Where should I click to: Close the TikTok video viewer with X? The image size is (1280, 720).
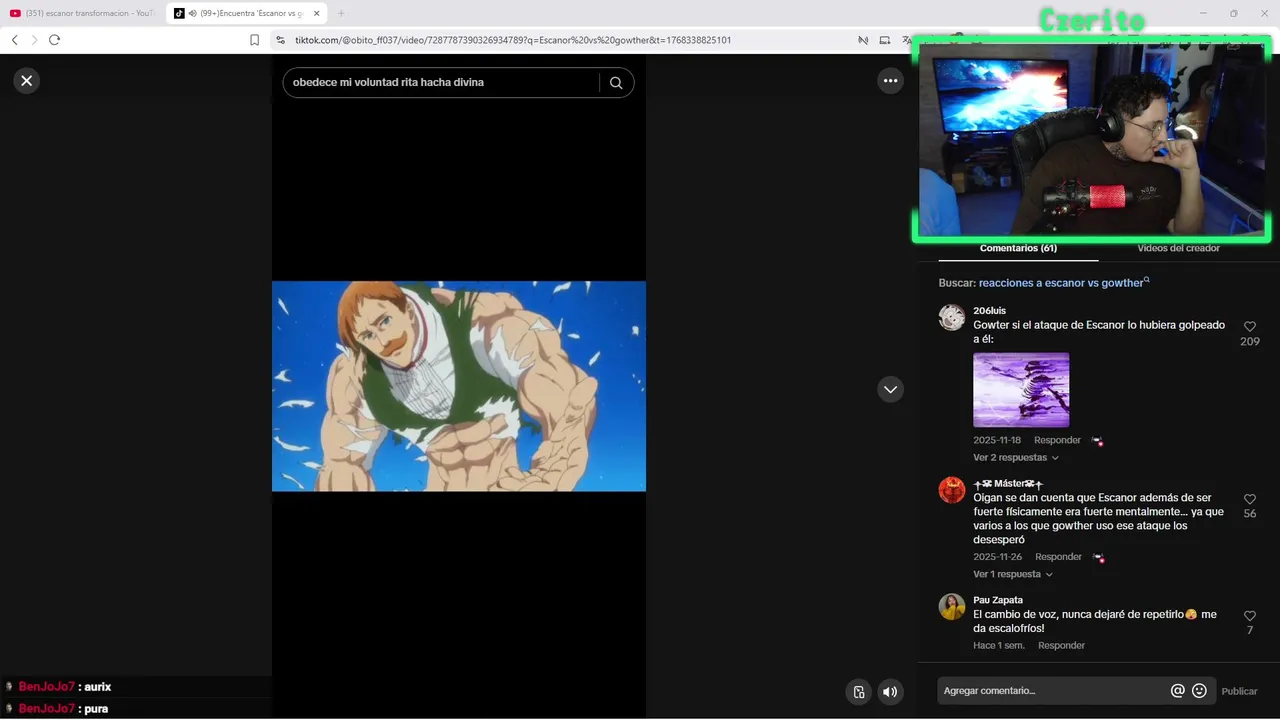[27, 81]
